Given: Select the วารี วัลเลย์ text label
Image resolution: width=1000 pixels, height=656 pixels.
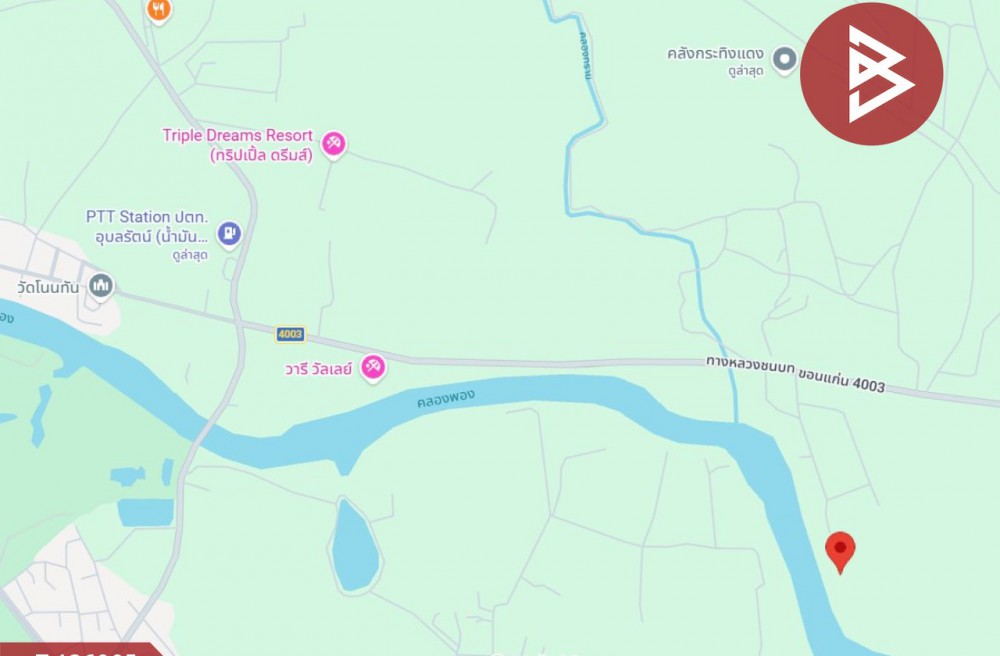Looking at the screenshot, I should tap(318, 369).
